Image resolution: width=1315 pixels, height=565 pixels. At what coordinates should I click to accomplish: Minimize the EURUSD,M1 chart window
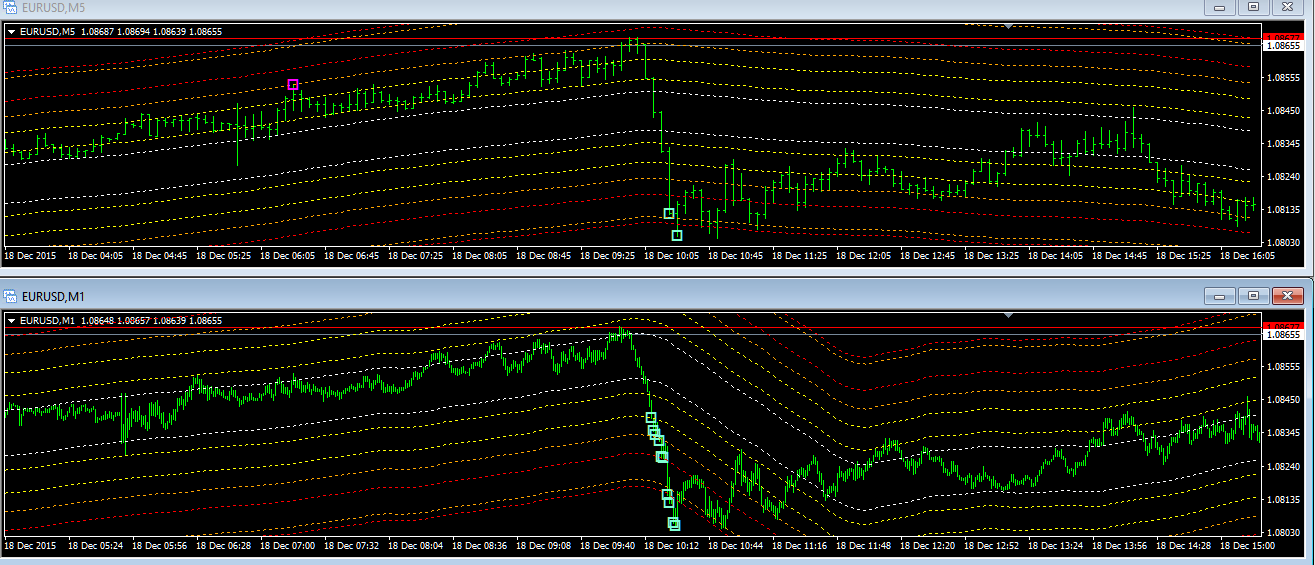(1220, 296)
